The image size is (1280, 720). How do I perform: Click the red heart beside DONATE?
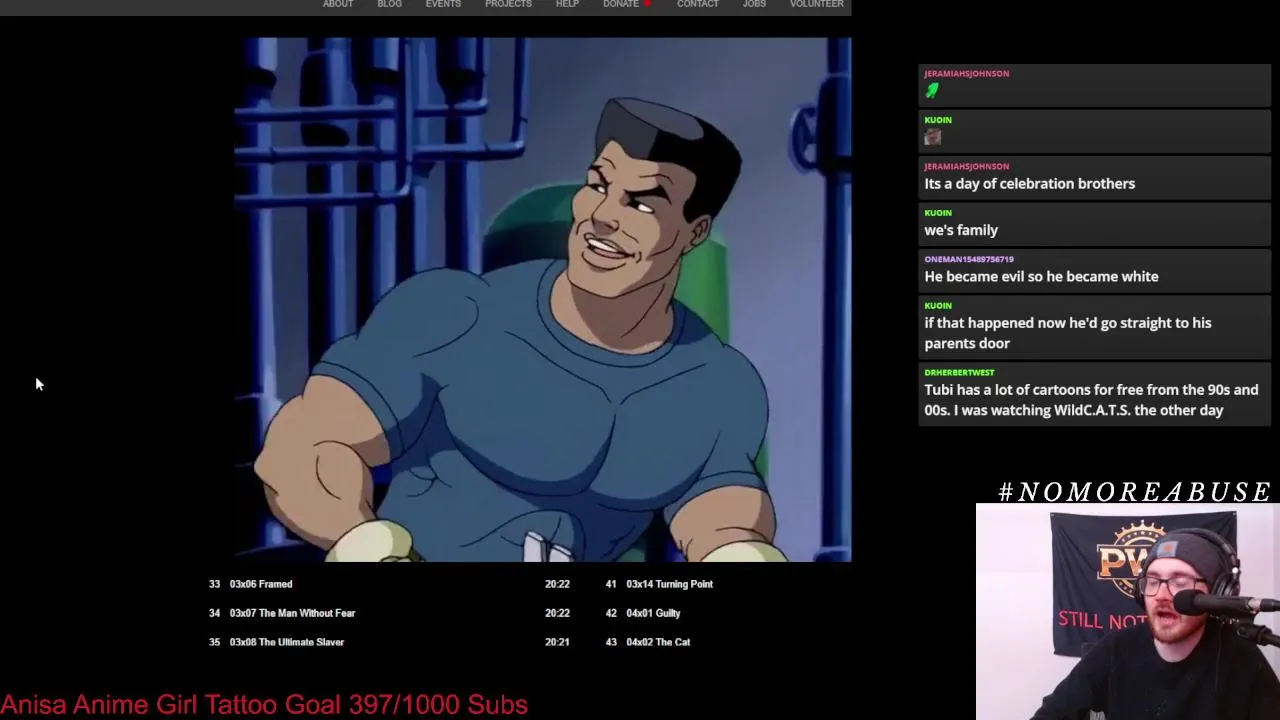pyautogui.click(x=647, y=4)
